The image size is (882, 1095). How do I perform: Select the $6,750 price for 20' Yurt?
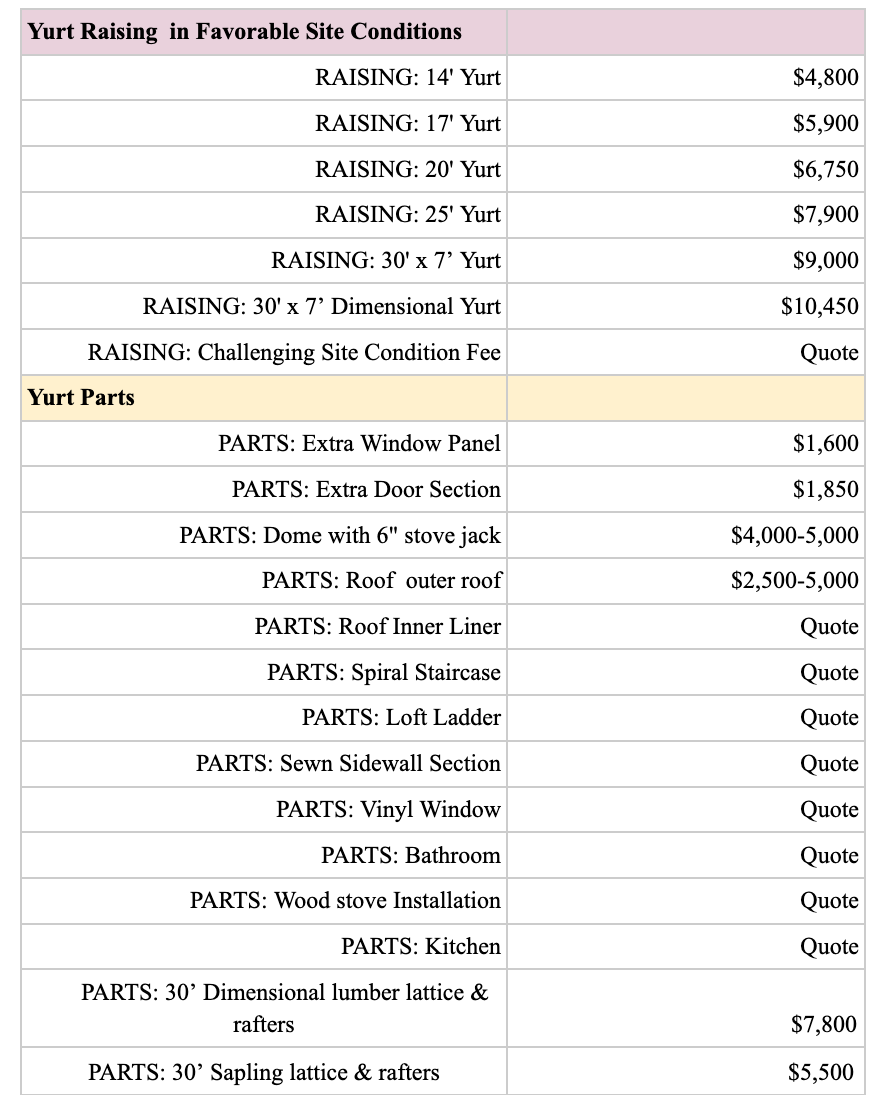tap(825, 169)
